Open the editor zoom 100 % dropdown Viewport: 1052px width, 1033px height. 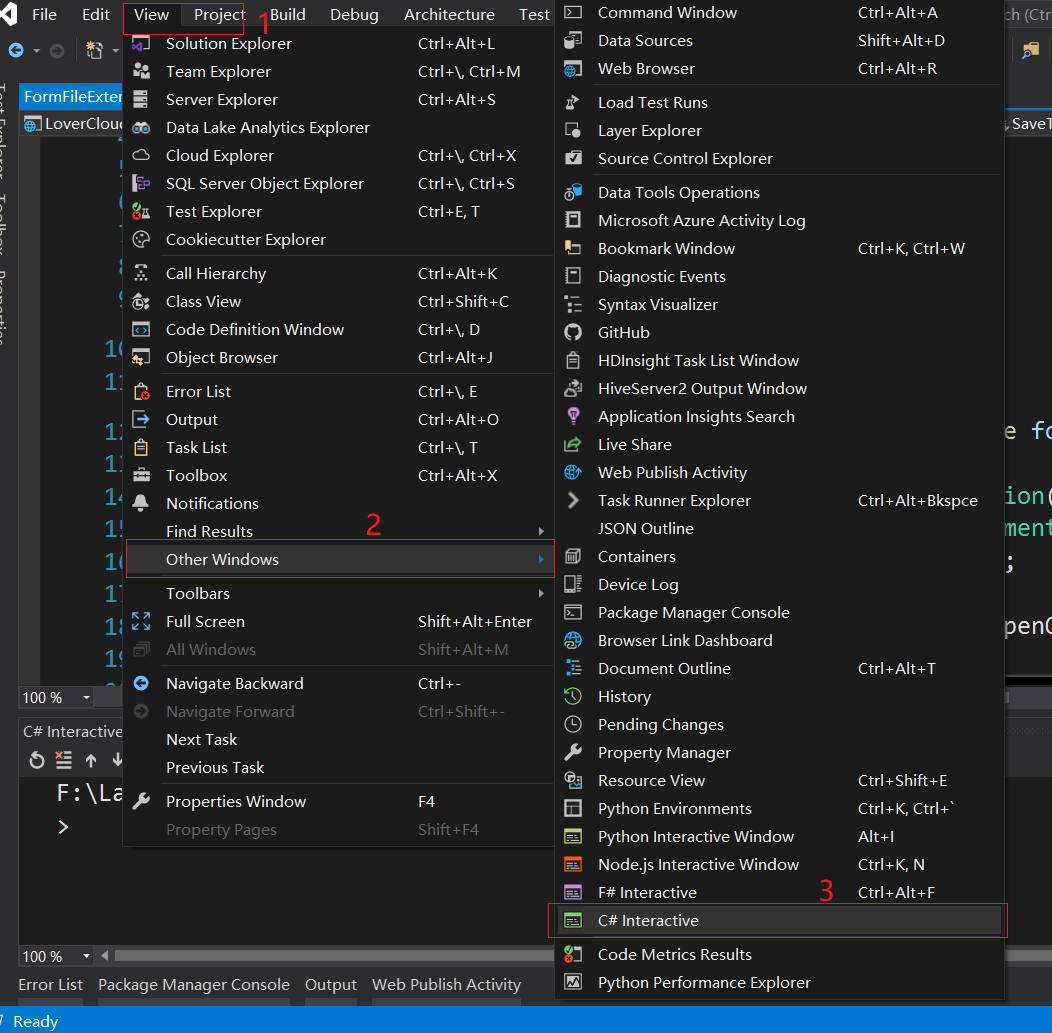pyautogui.click(x=87, y=698)
